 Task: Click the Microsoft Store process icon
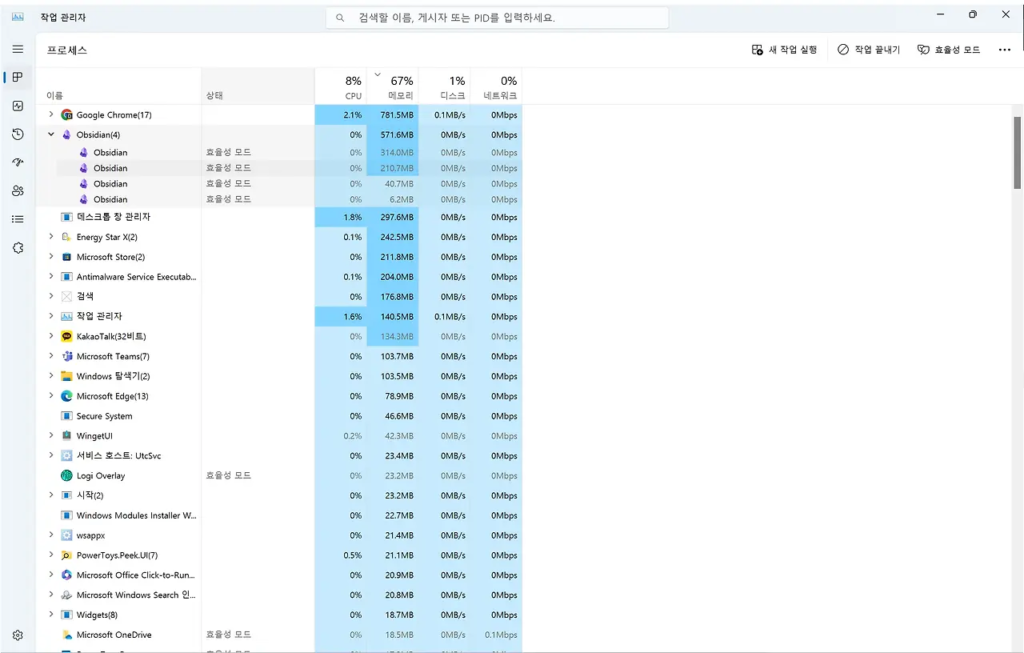[67, 257]
